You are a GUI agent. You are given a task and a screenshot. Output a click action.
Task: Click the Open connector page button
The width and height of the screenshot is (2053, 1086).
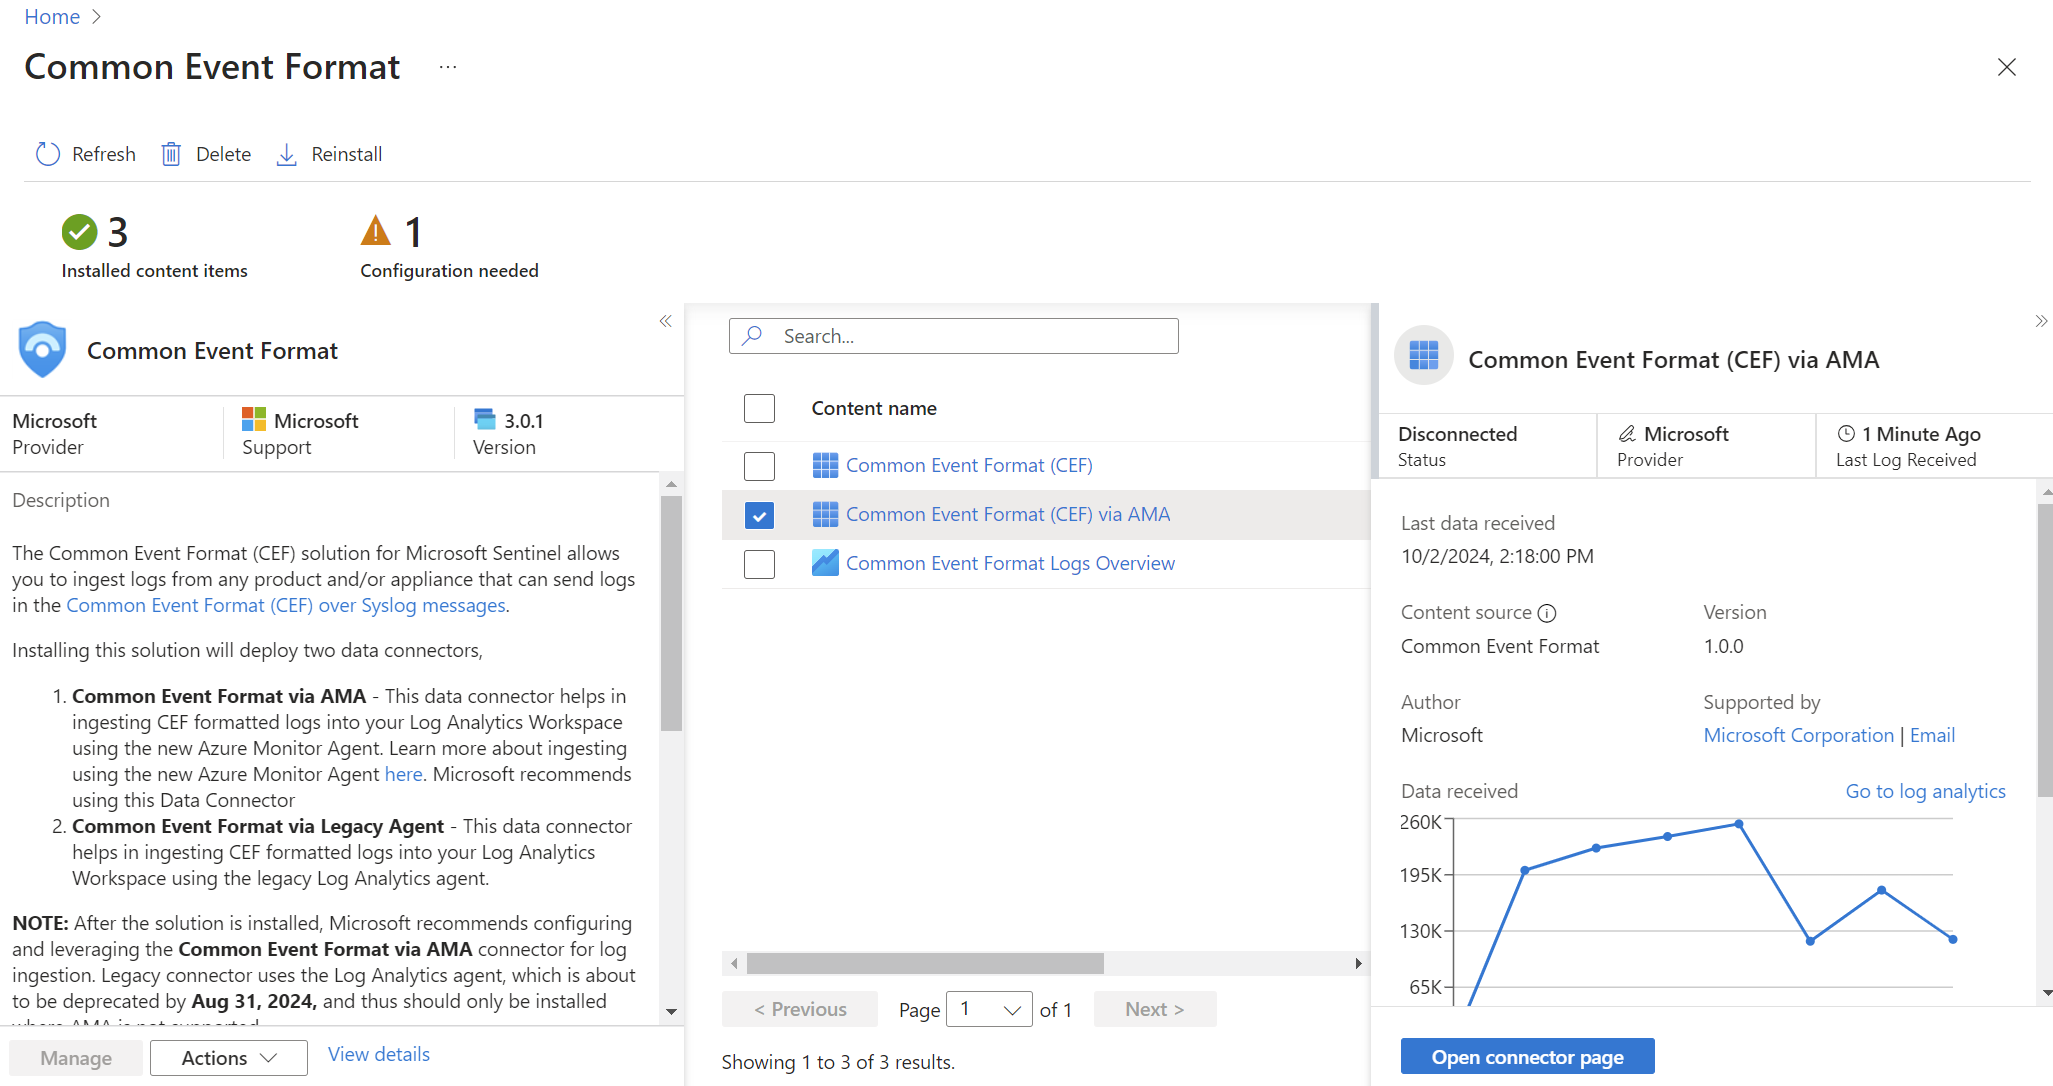1527,1057
